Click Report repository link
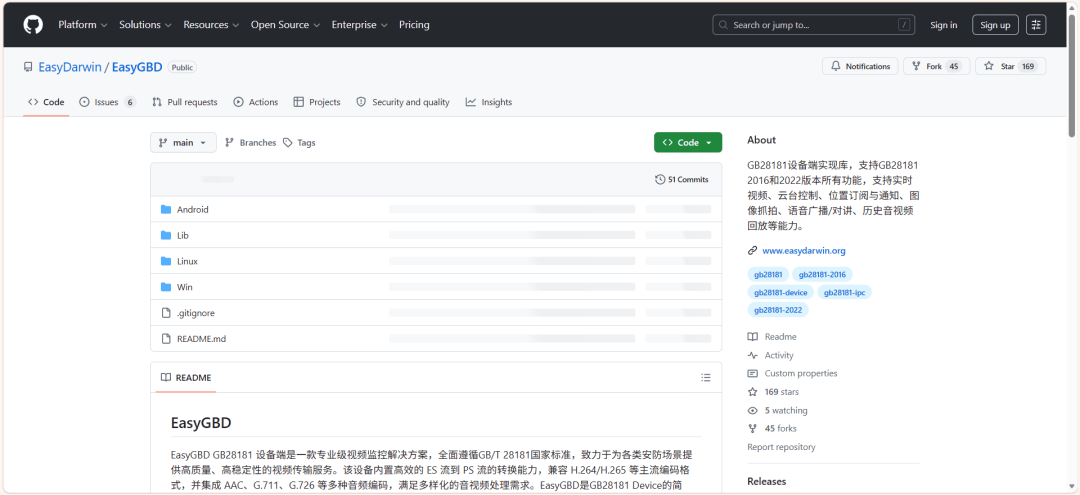1080x495 pixels. click(781, 447)
